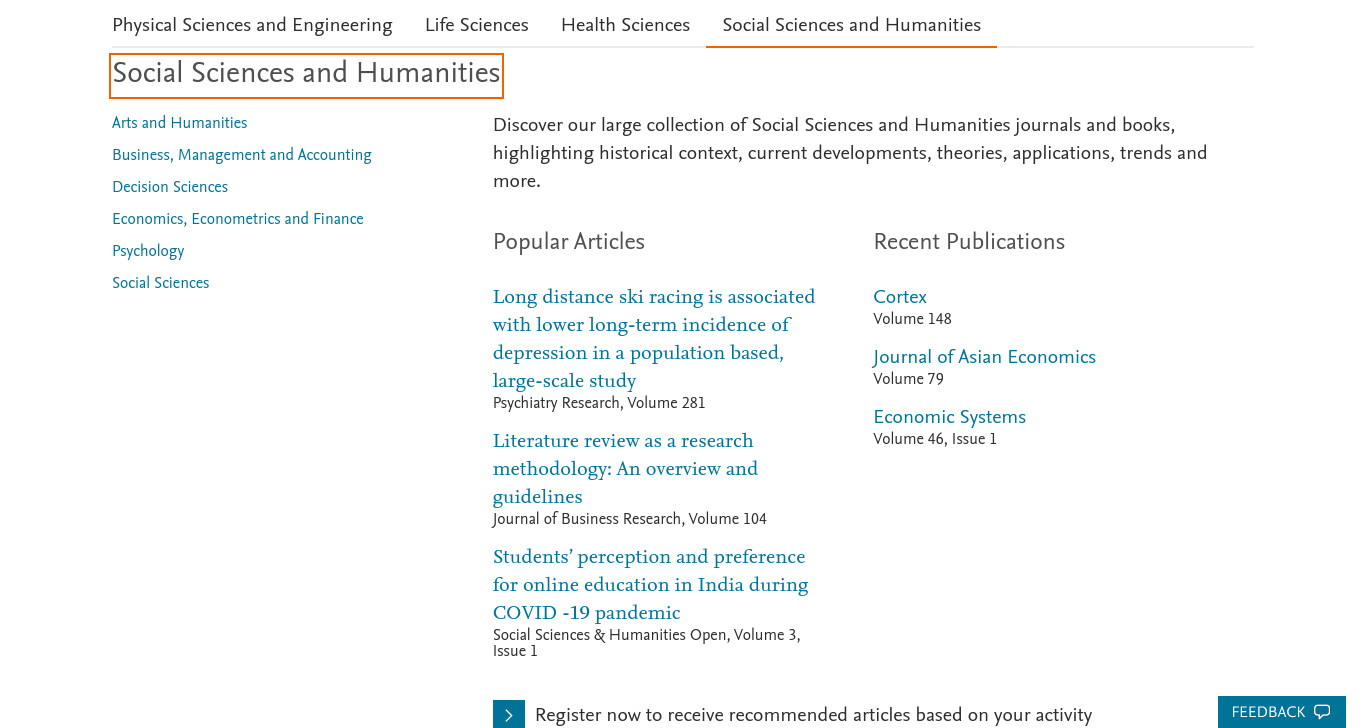
Task: View Journal of Asian Economics
Action: tap(984, 357)
